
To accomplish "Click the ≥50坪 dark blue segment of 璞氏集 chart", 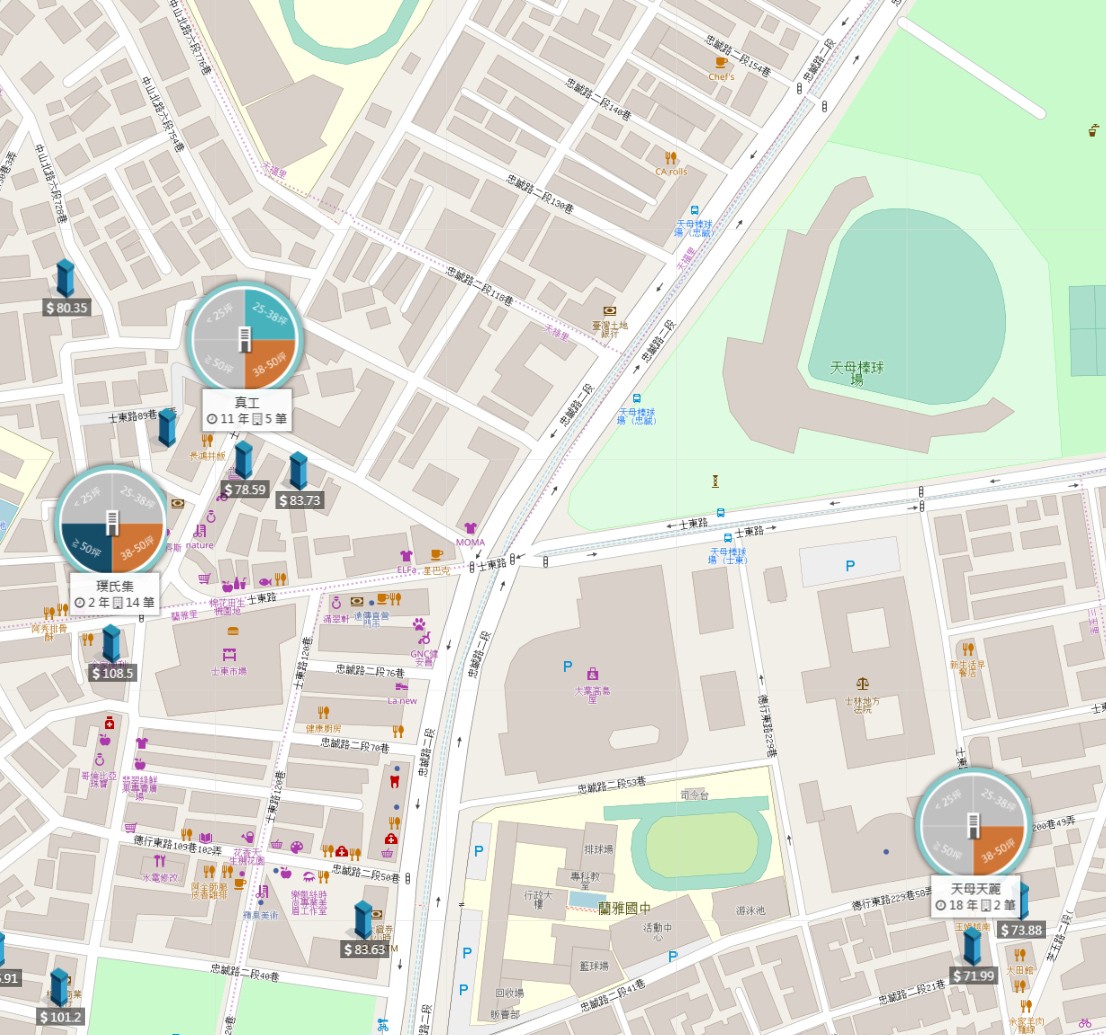I will click(86, 547).
